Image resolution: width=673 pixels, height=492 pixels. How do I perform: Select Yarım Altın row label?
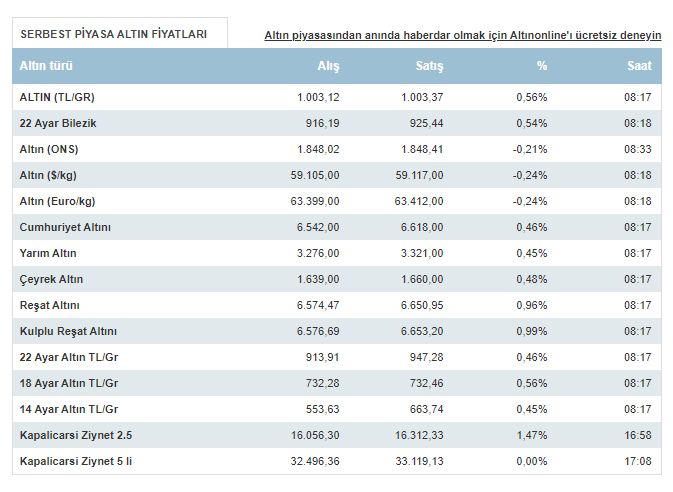(x=48, y=253)
